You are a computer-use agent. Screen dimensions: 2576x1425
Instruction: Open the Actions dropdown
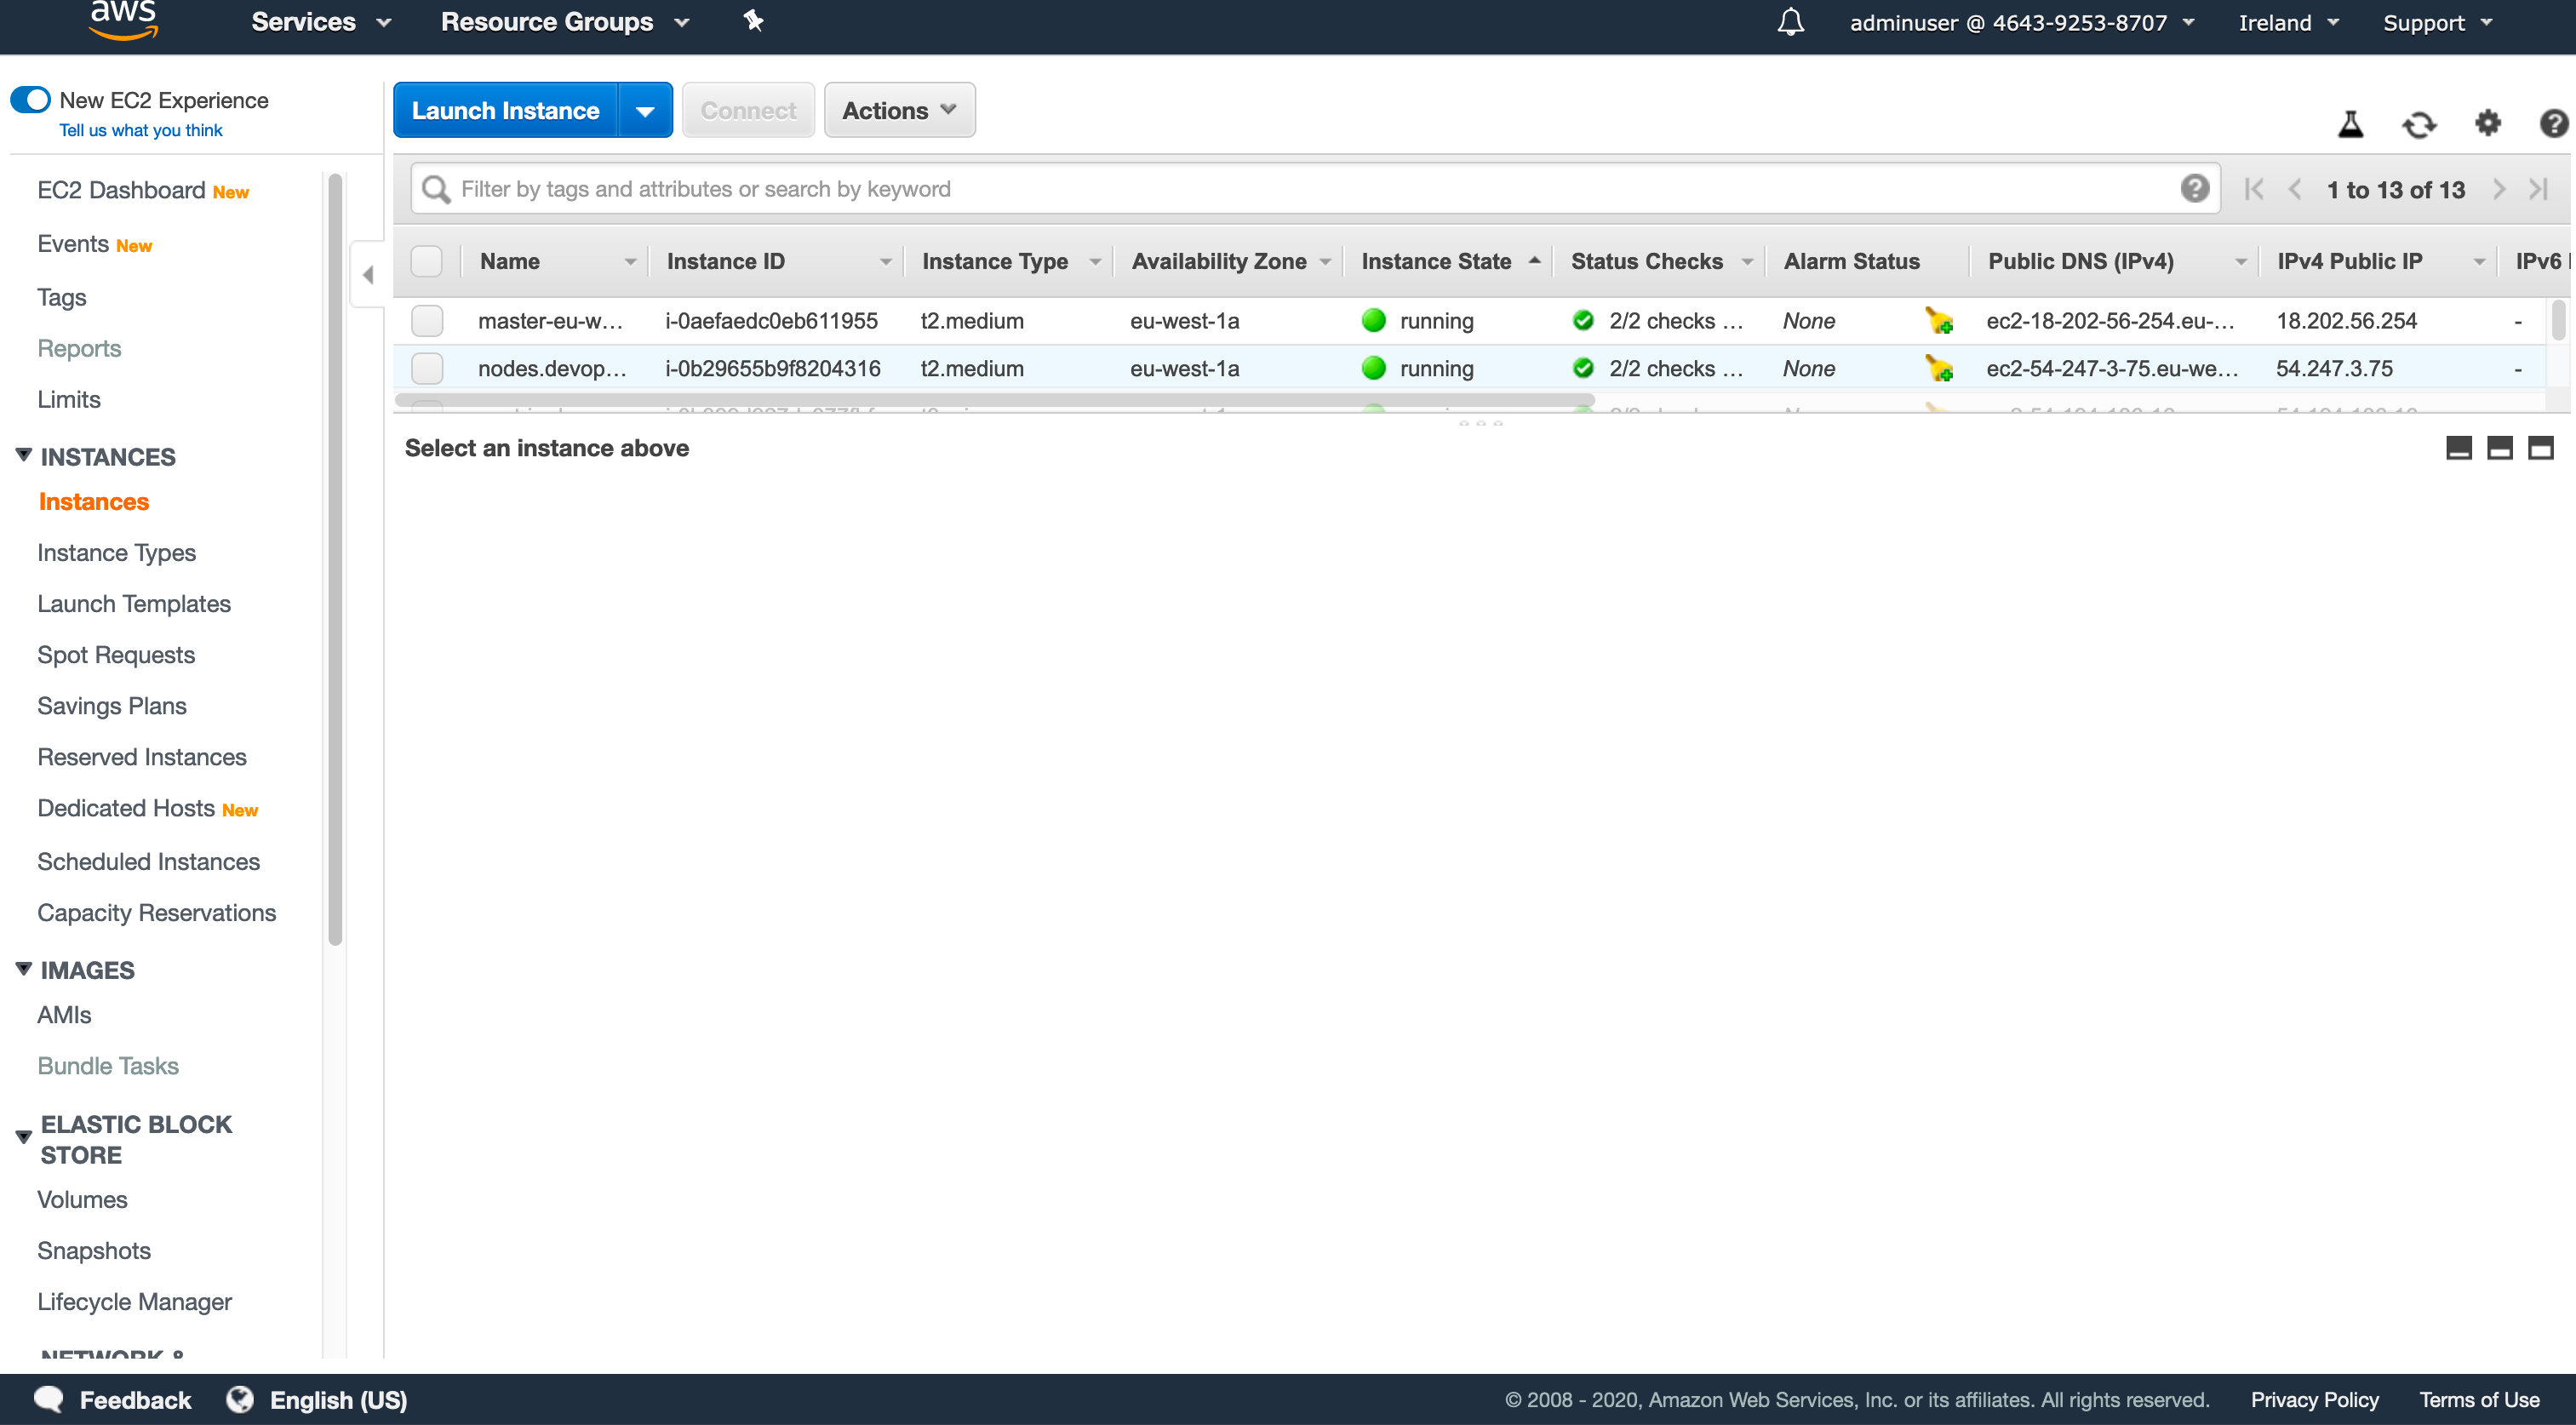pos(899,110)
